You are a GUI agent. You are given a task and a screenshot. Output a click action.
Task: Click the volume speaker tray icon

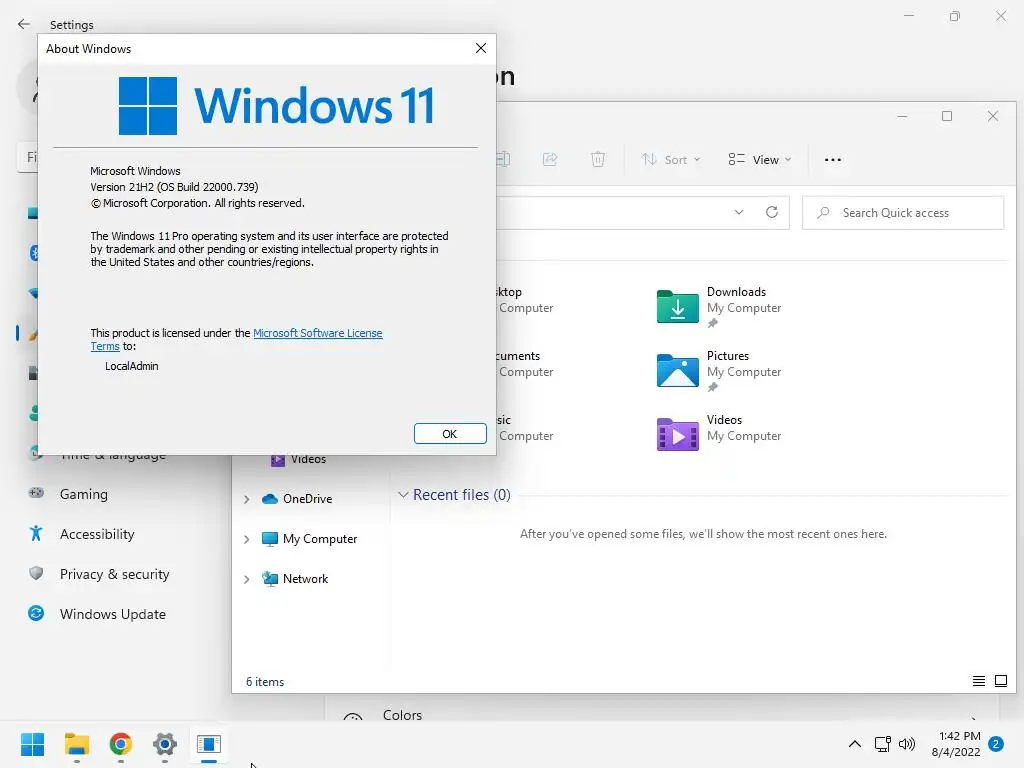tap(906, 744)
